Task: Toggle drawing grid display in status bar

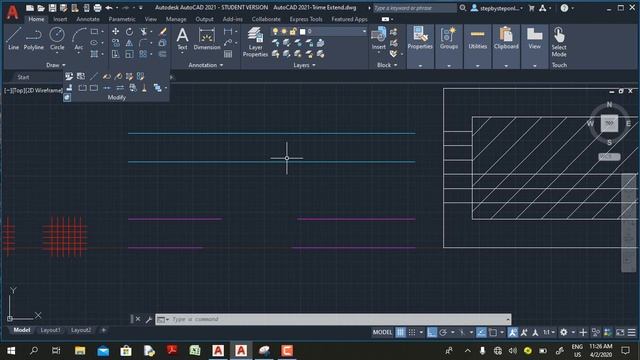Action: pyautogui.click(x=400, y=333)
